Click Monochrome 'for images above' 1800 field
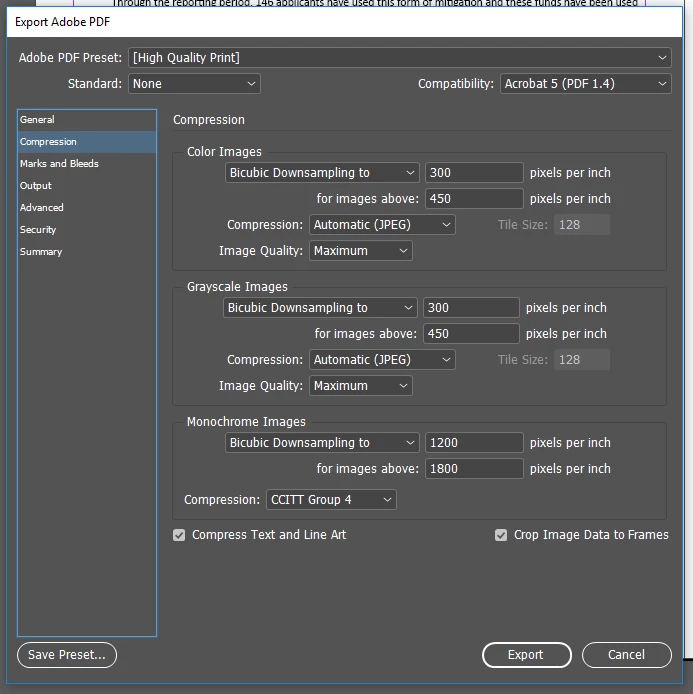Image resolution: width=693 pixels, height=694 pixels. tap(474, 469)
